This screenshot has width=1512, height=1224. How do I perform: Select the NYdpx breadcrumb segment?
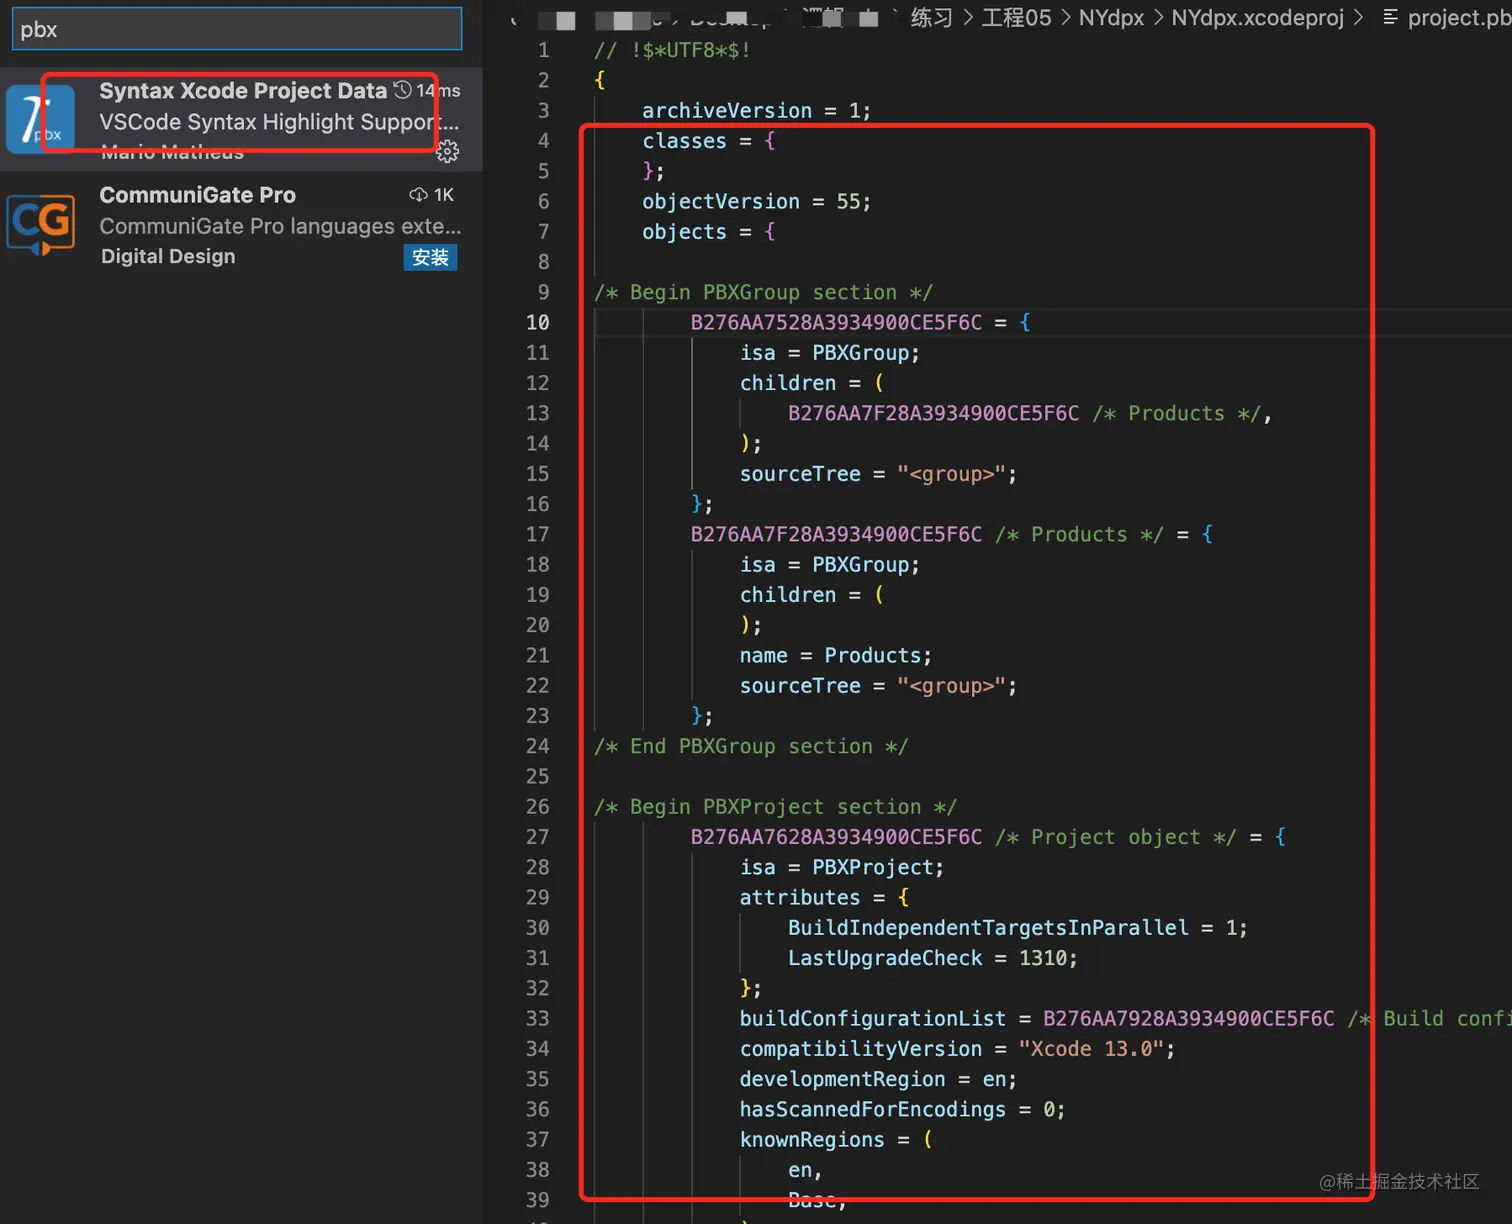1111,17
